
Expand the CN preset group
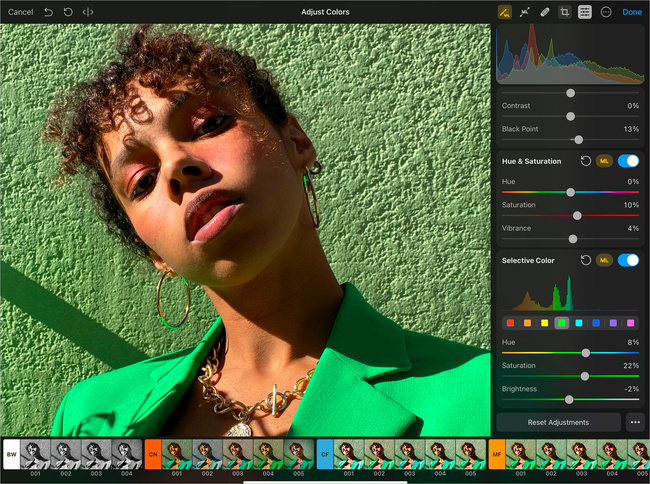coord(153,454)
